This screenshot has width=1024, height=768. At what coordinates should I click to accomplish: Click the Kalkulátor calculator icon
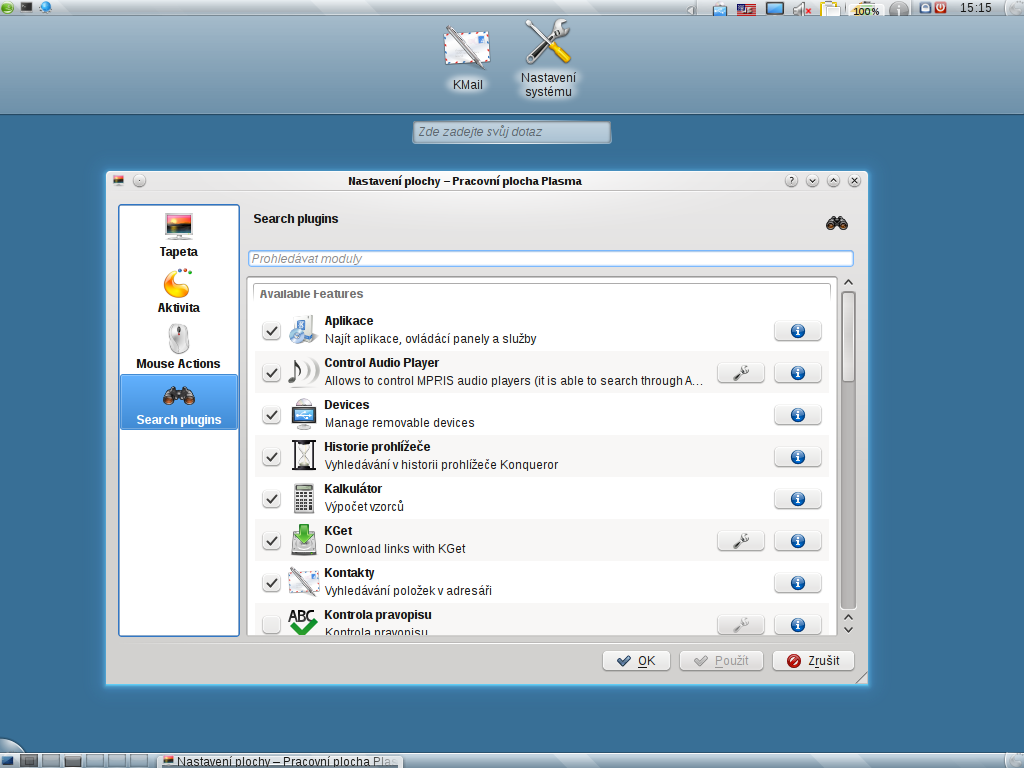point(303,498)
